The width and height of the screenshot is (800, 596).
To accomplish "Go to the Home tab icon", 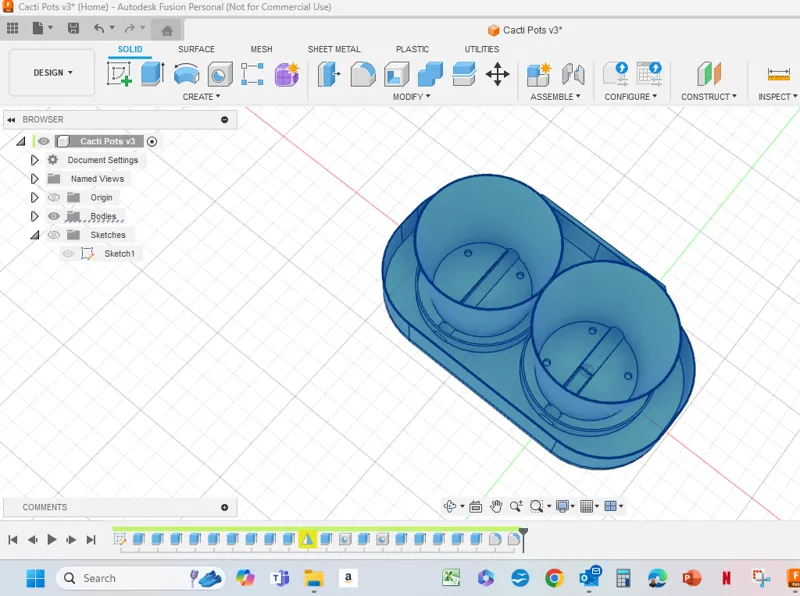I will tap(167, 30).
